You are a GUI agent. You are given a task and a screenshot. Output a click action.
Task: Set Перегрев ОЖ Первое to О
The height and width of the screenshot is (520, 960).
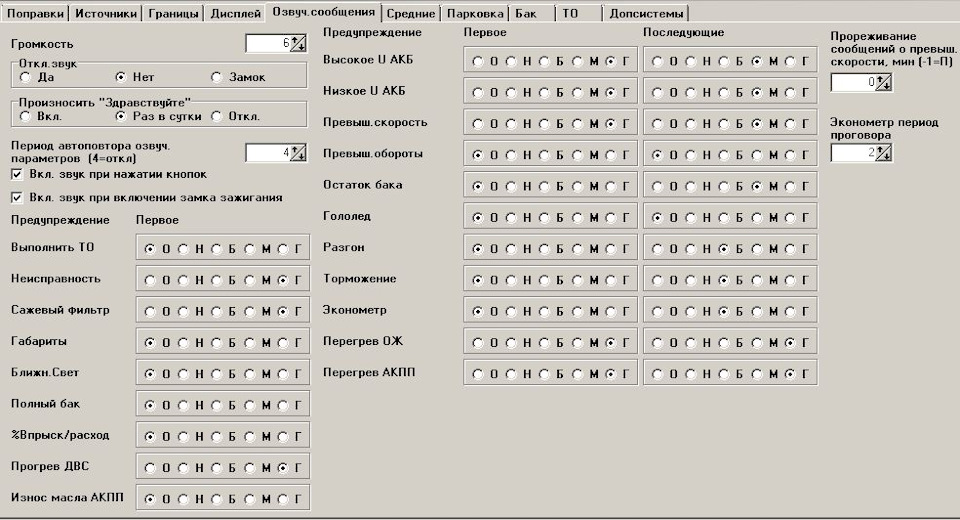[x=485, y=342]
